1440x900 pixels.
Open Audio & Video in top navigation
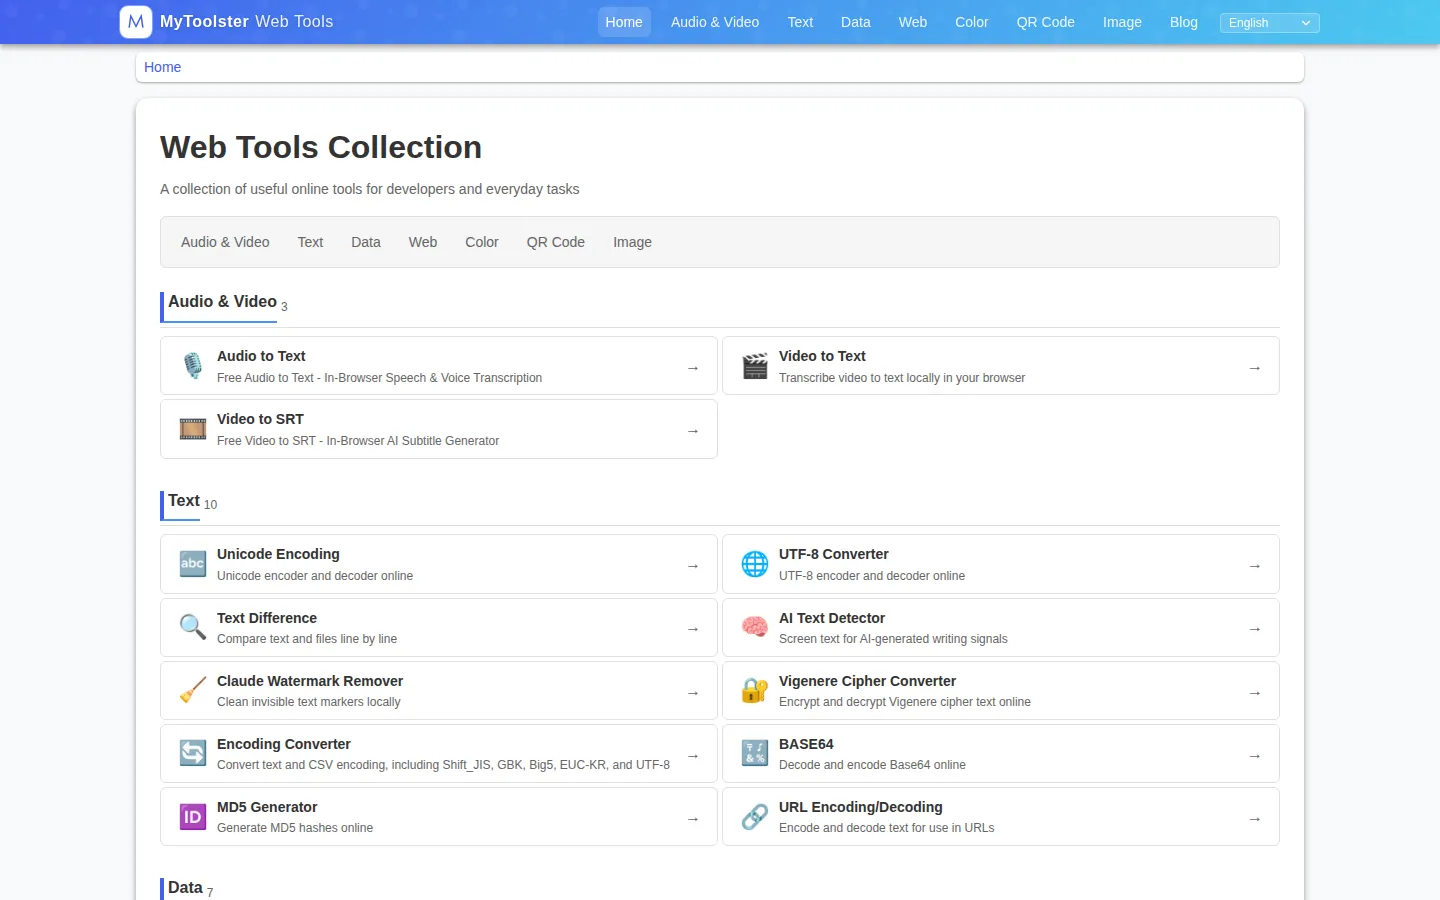pyautogui.click(x=715, y=22)
